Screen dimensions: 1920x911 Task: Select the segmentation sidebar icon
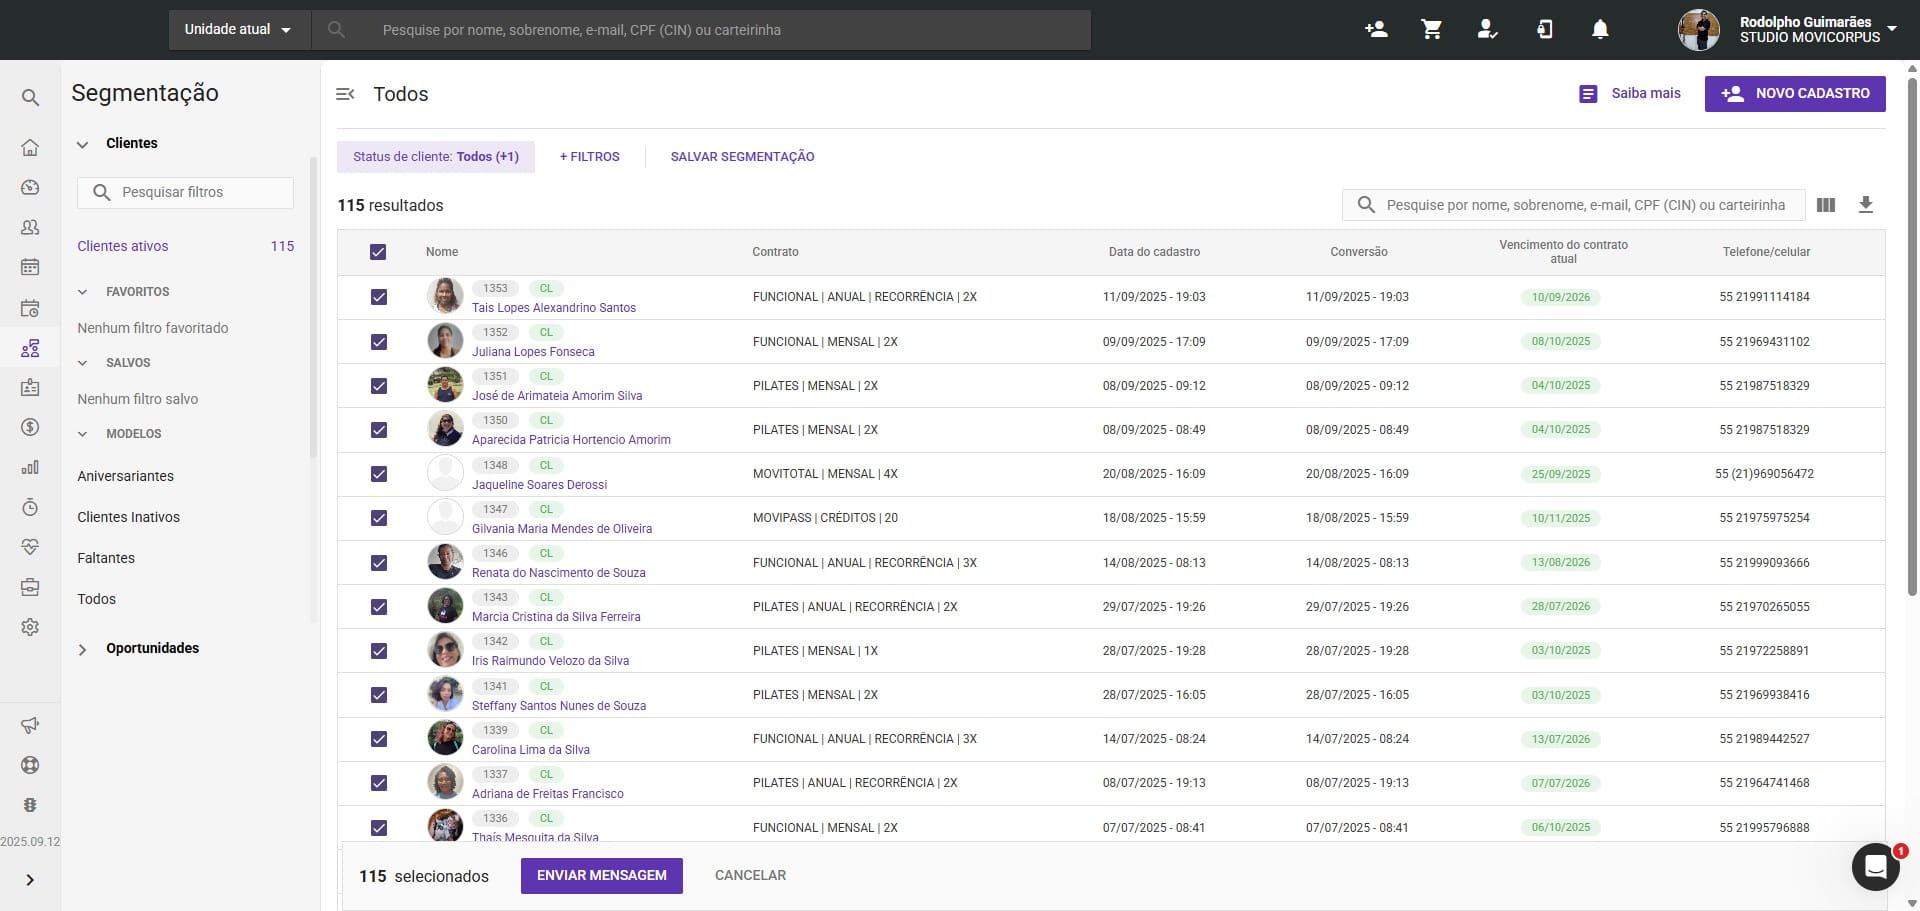[30, 348]
